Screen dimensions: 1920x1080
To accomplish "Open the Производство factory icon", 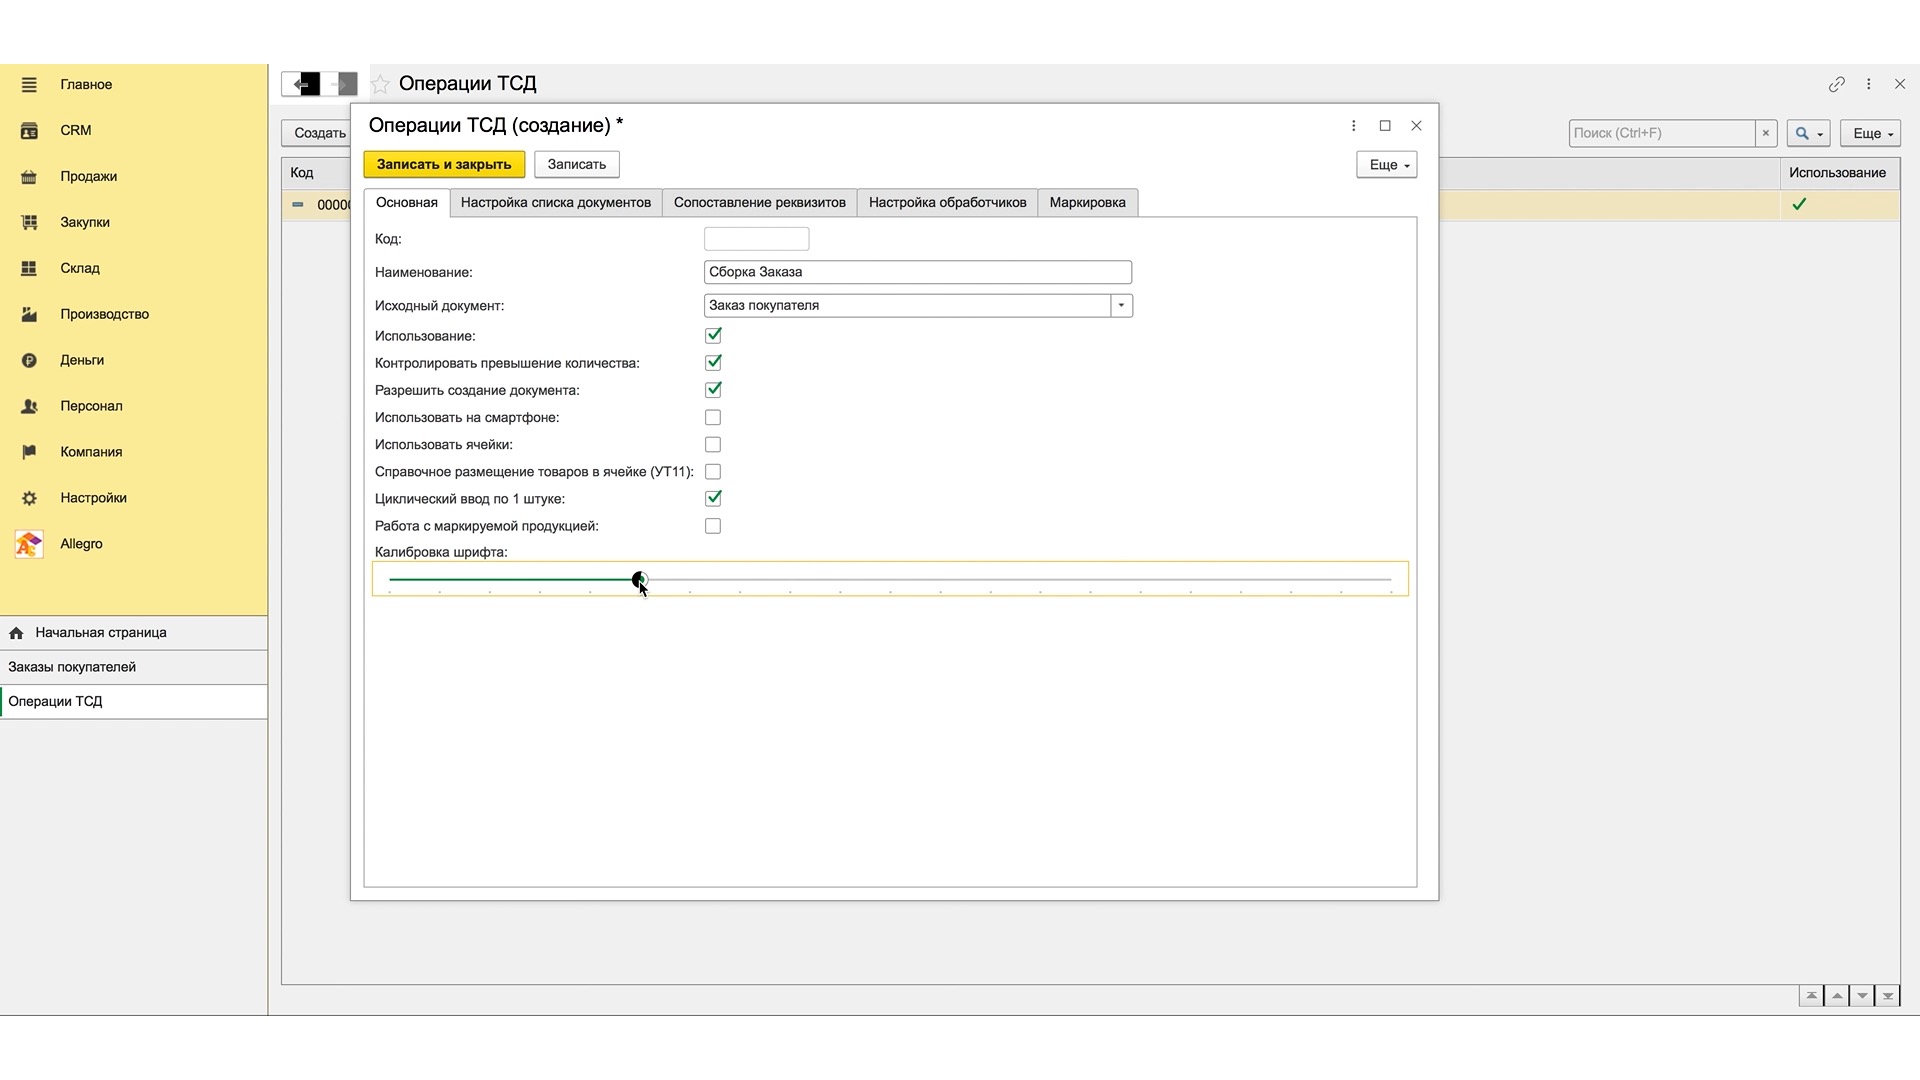I will 29,315.
